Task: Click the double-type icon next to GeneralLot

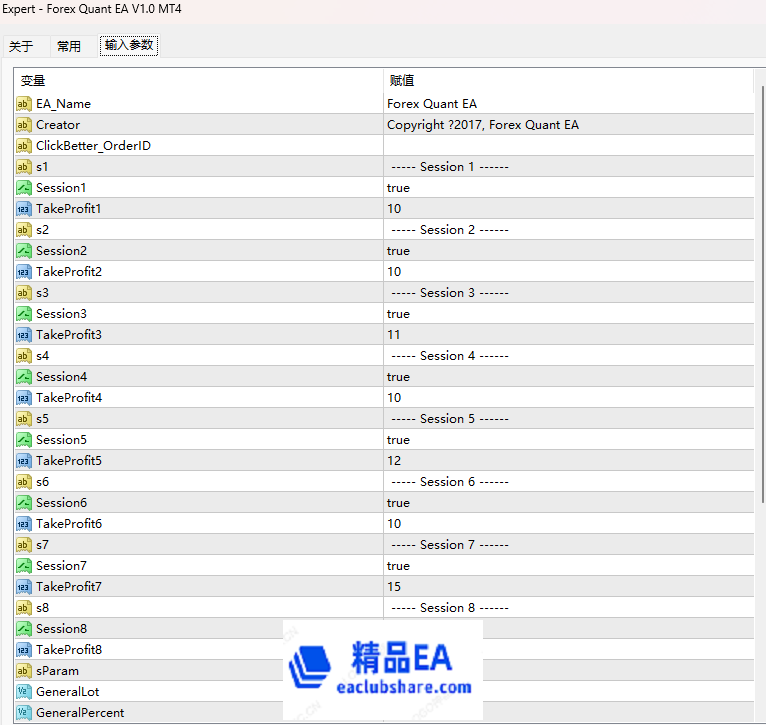Action: pos(23,692)
